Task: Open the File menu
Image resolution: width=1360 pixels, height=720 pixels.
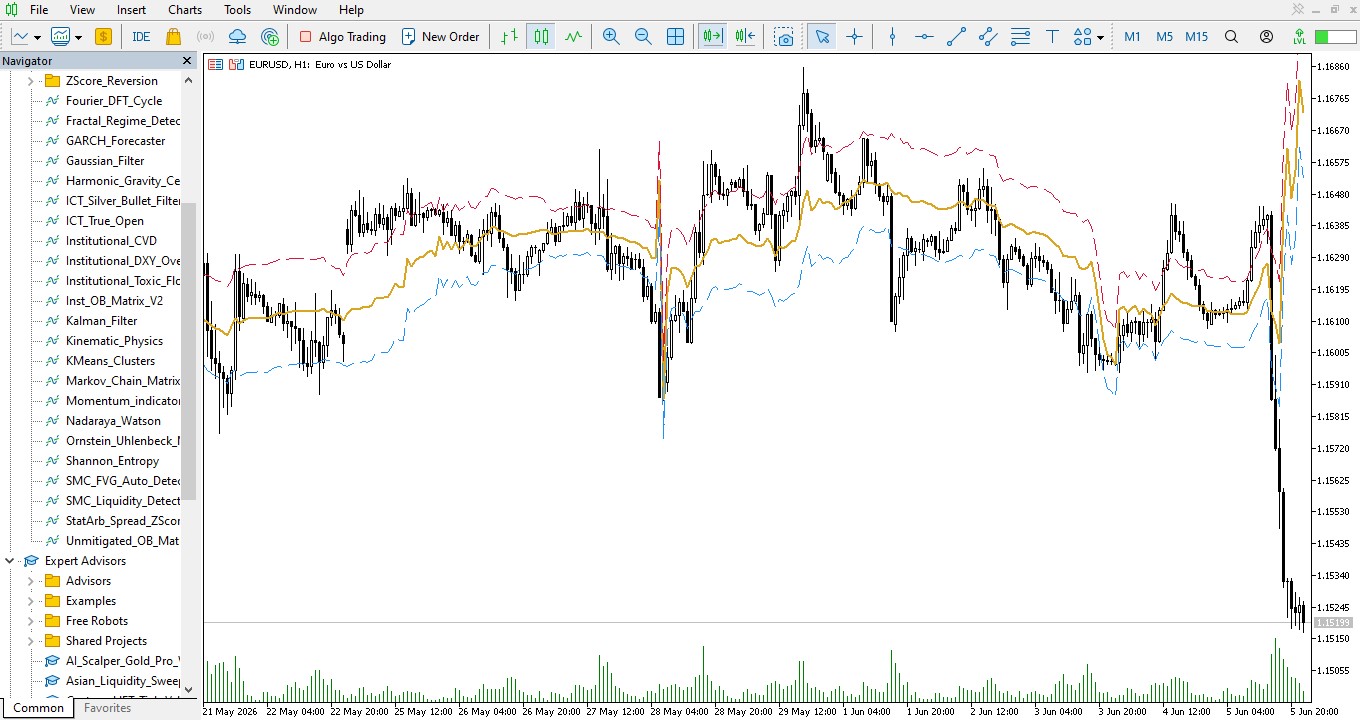Action: 39,10
